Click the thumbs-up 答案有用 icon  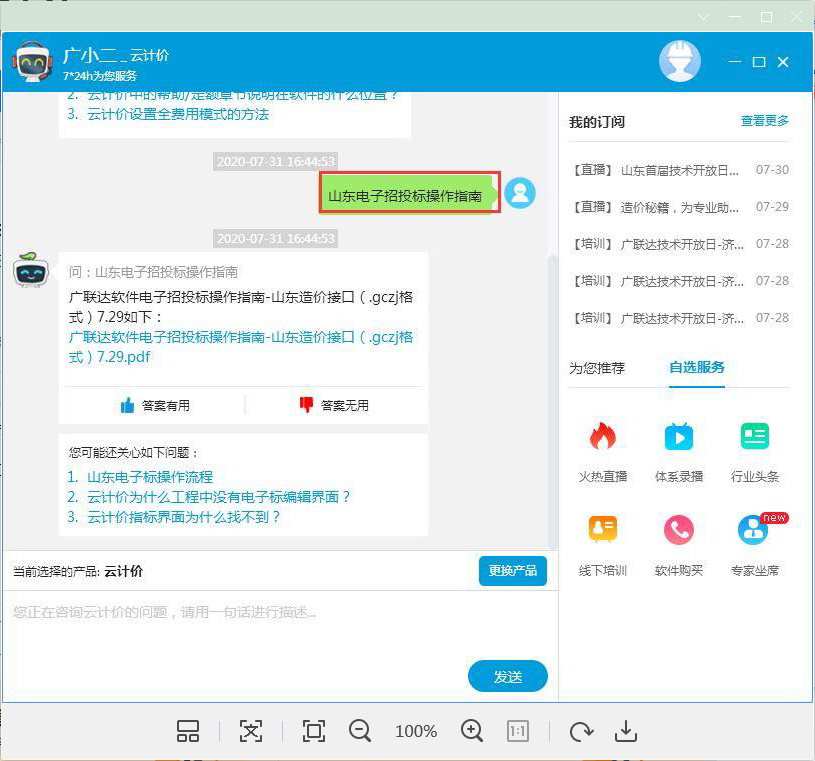tap(127, 405)
